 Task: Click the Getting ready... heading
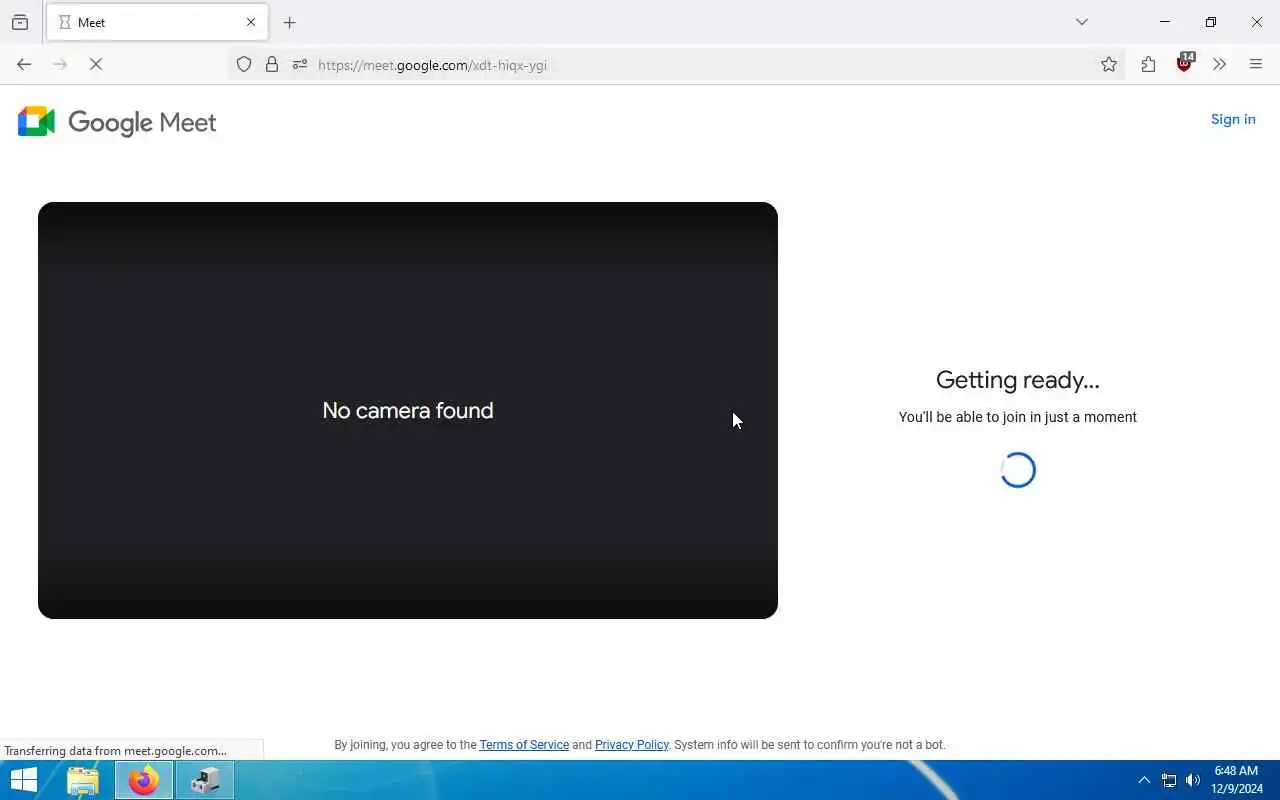click(1018, 380)
